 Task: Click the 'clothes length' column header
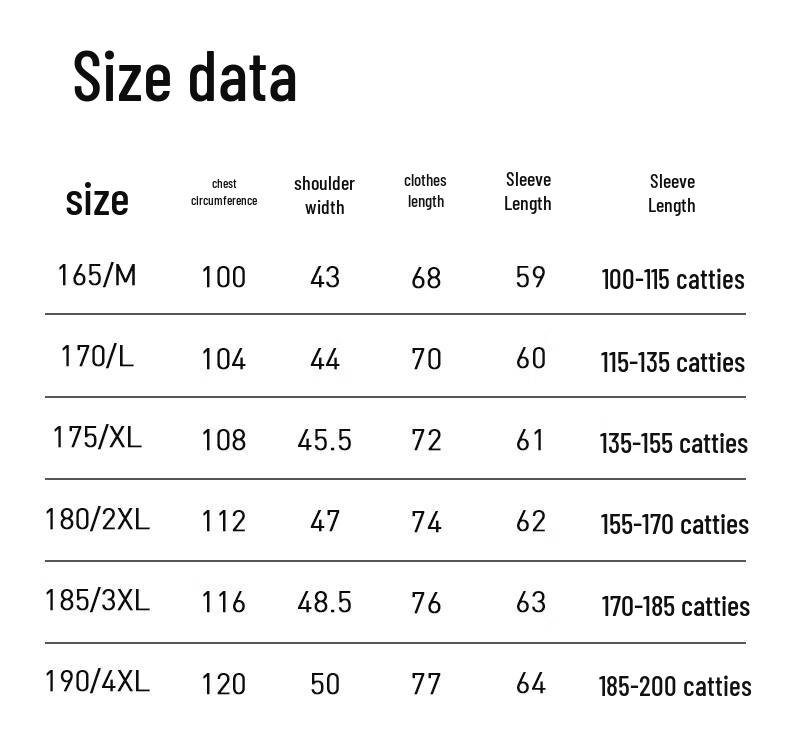coord(425,191)
